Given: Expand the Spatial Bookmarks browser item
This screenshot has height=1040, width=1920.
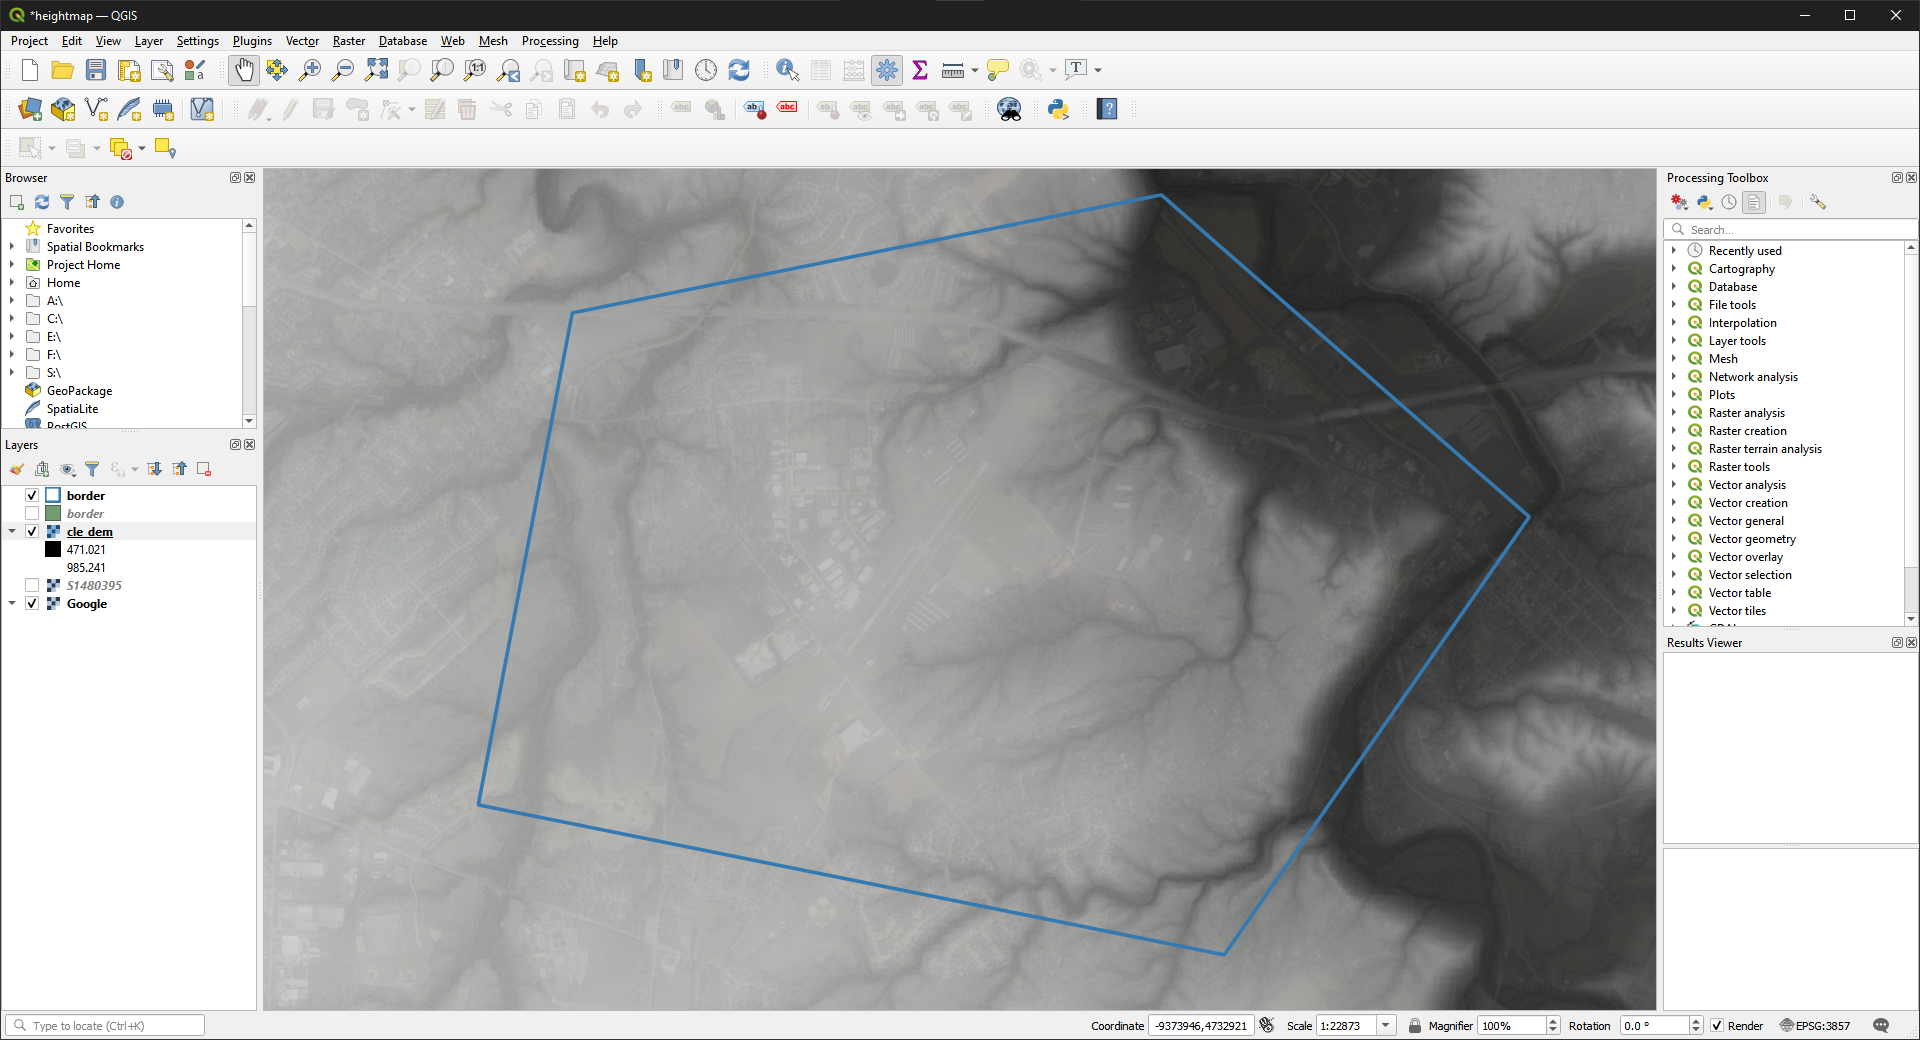Looking at the screenshot, I should pyautogui.click(x=12, y=247).
